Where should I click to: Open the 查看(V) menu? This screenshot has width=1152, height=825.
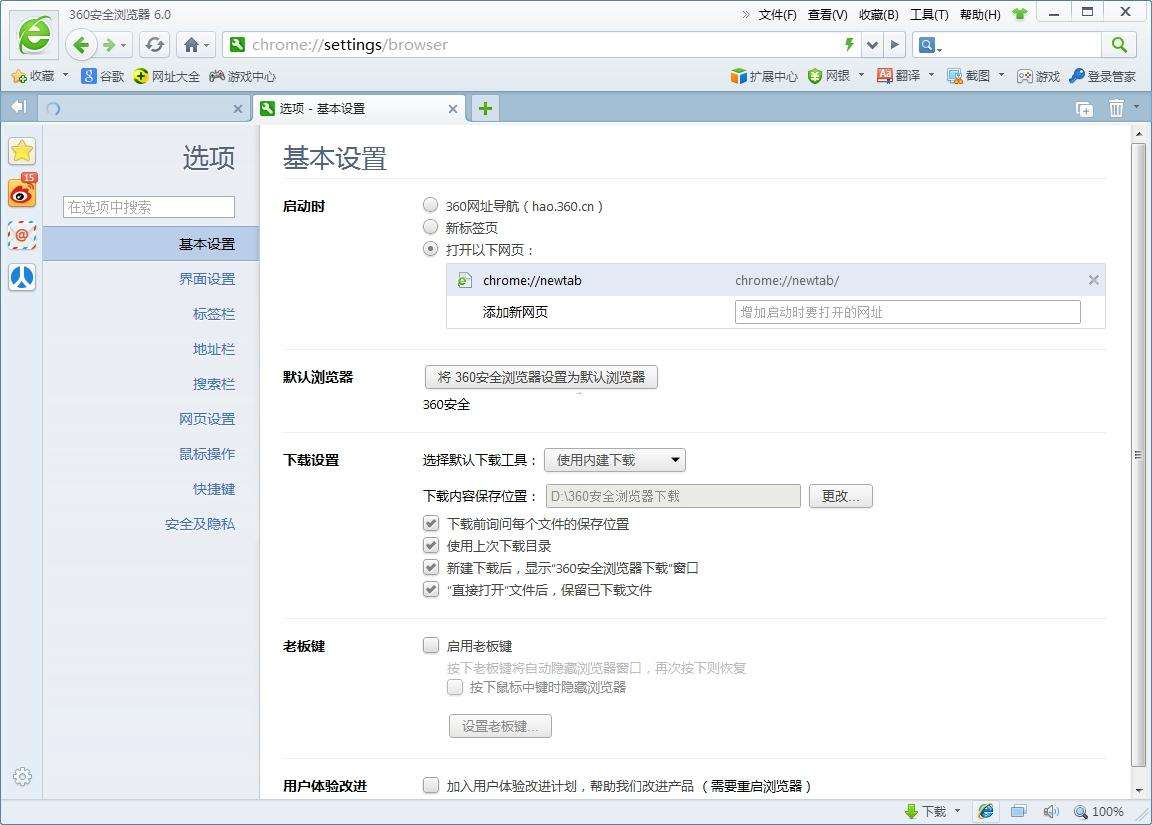click(827, 15)
